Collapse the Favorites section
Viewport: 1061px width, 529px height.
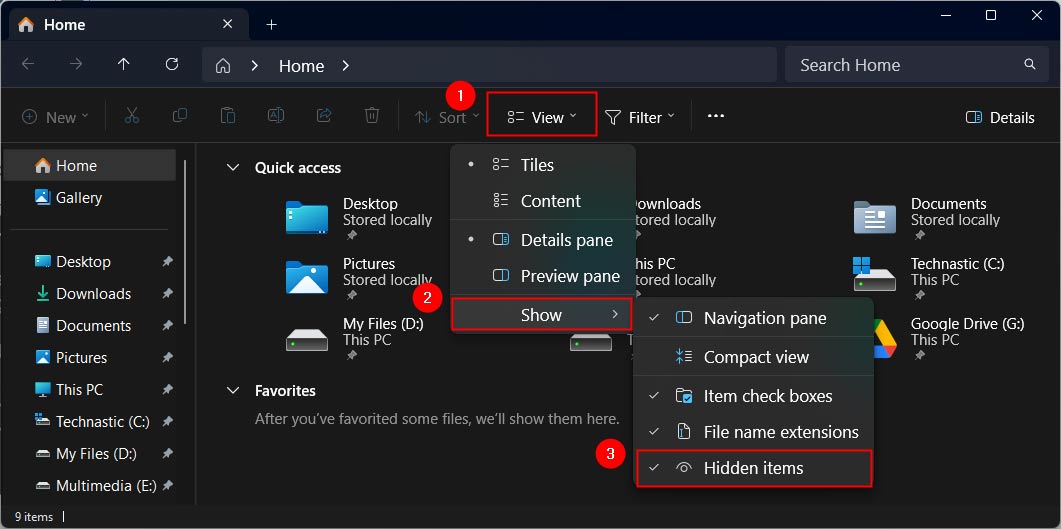(233, 390)
